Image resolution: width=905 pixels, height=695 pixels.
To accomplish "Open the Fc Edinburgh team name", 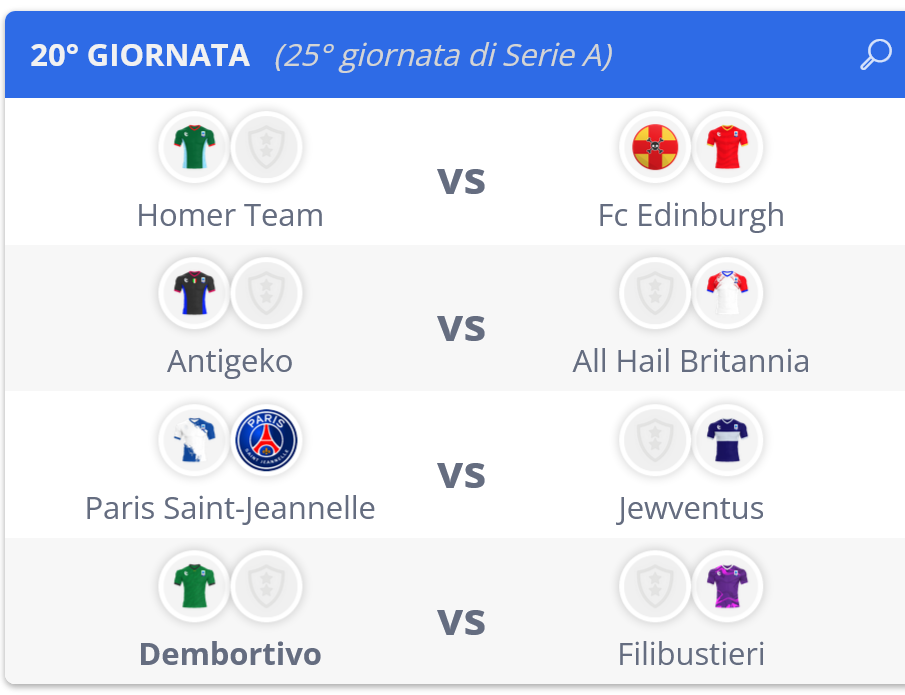I will point(691,216).
